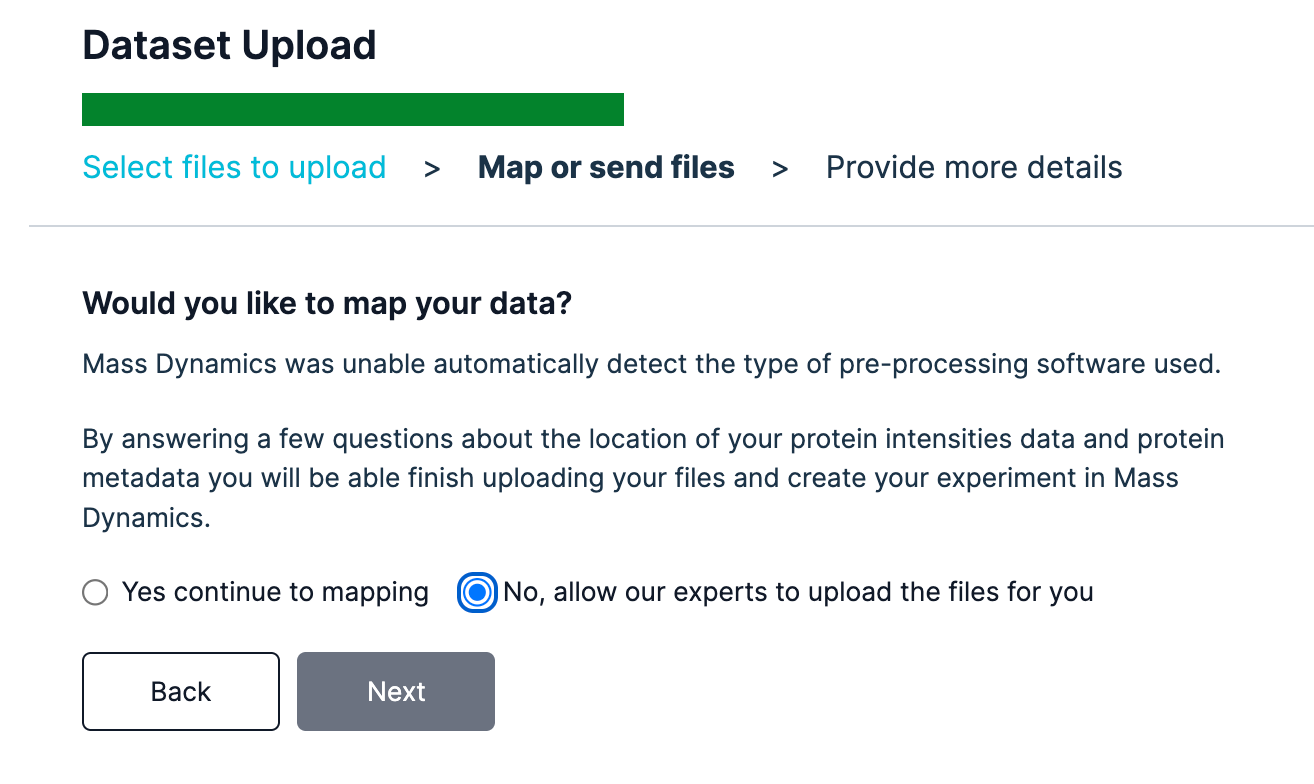
Task: Click the final word "Dynamics." ending the paragraph
Action: [146, 518]
